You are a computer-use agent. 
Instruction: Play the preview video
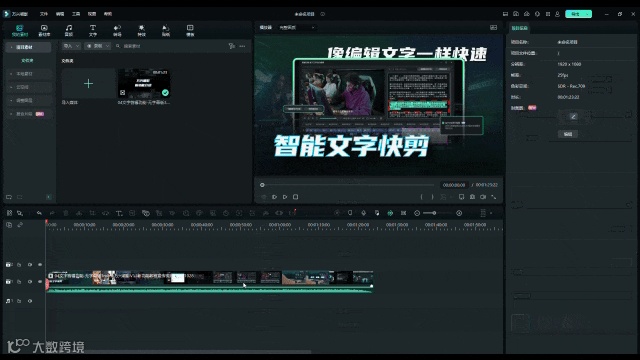click(285, 197)
